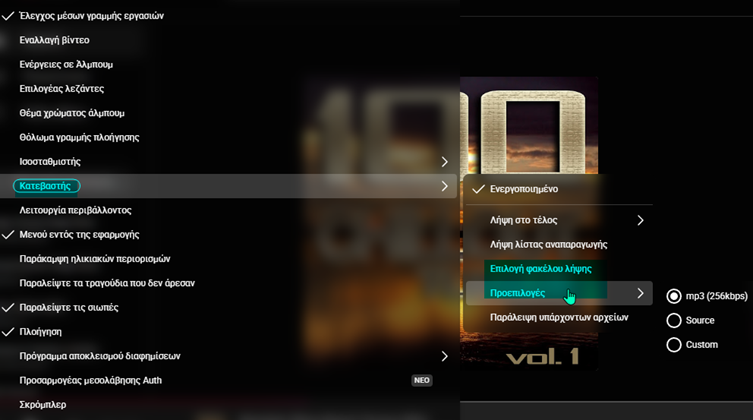
Task: Expand the Ισοσταθμιστής submenu arrow
Action: coord(445,162)
